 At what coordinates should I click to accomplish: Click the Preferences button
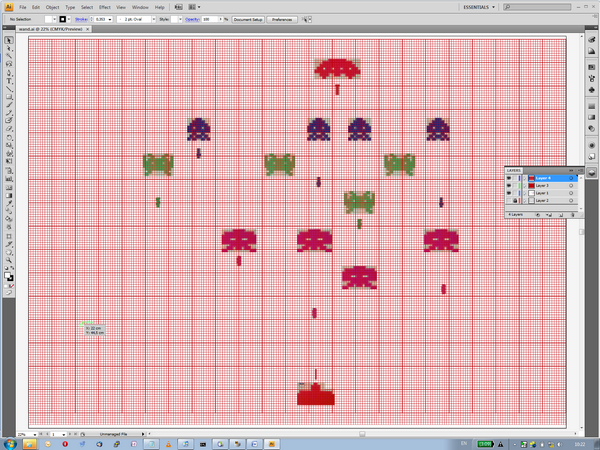(x=282, y=20)
